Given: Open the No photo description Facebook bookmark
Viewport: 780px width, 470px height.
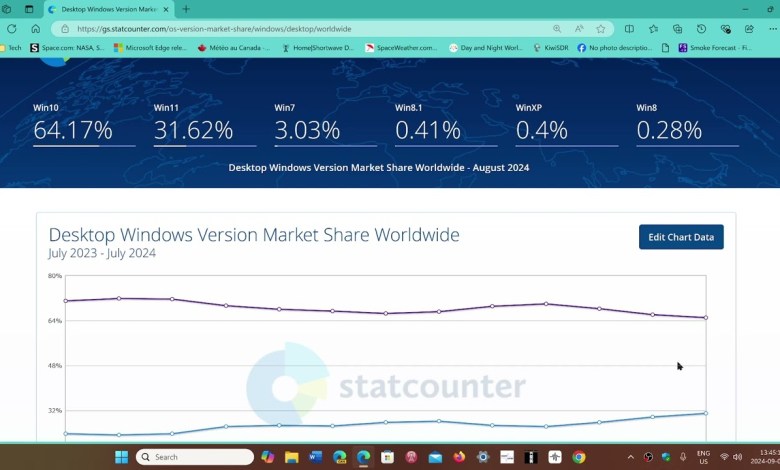Looking at the screenshot, I should click(x=614, y=48).
